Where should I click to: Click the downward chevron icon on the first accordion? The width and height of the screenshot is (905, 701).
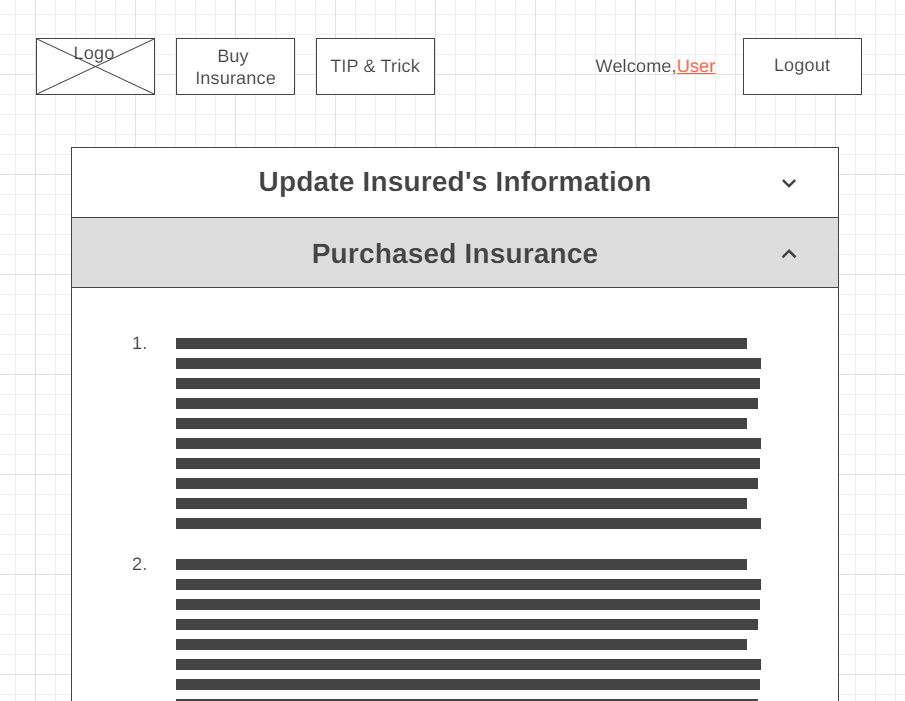789,183
